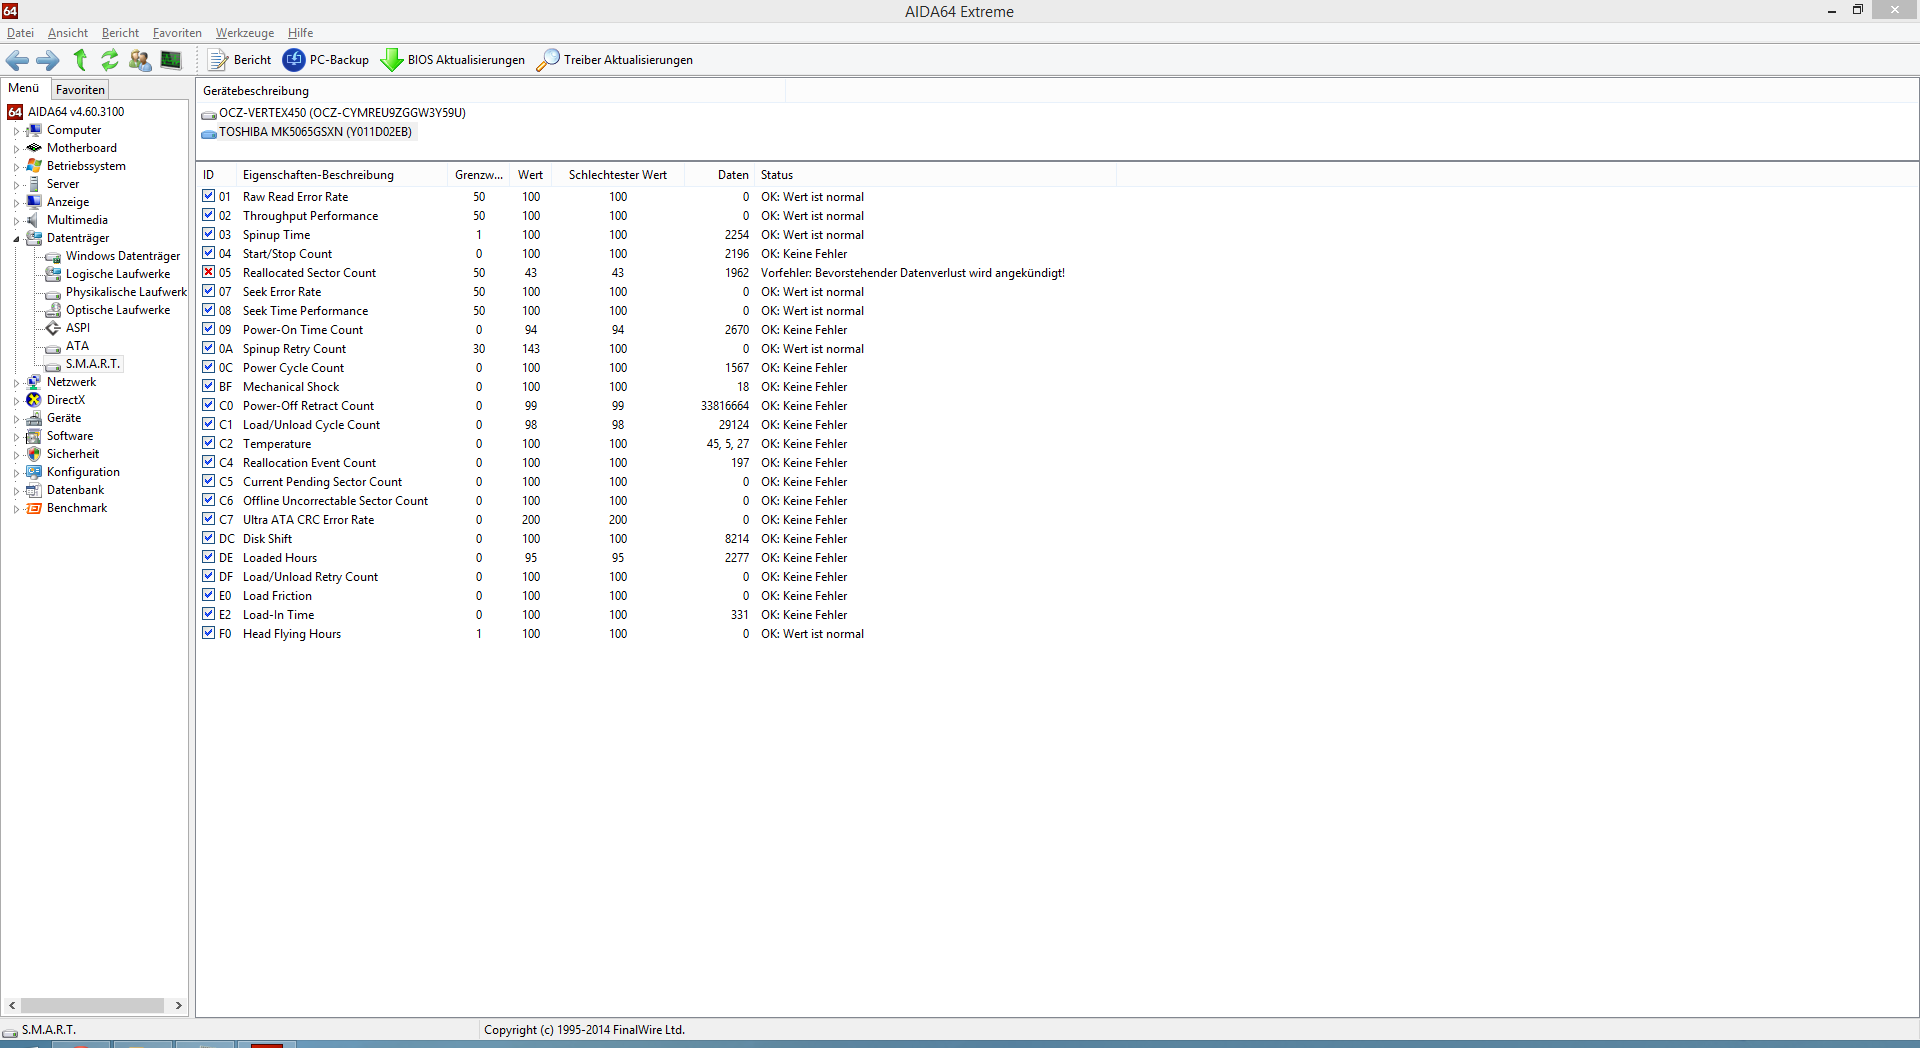Click the Multimedia speaker icon
The width and height of the screenshot is (1920, 1048).
click(34, 220)
